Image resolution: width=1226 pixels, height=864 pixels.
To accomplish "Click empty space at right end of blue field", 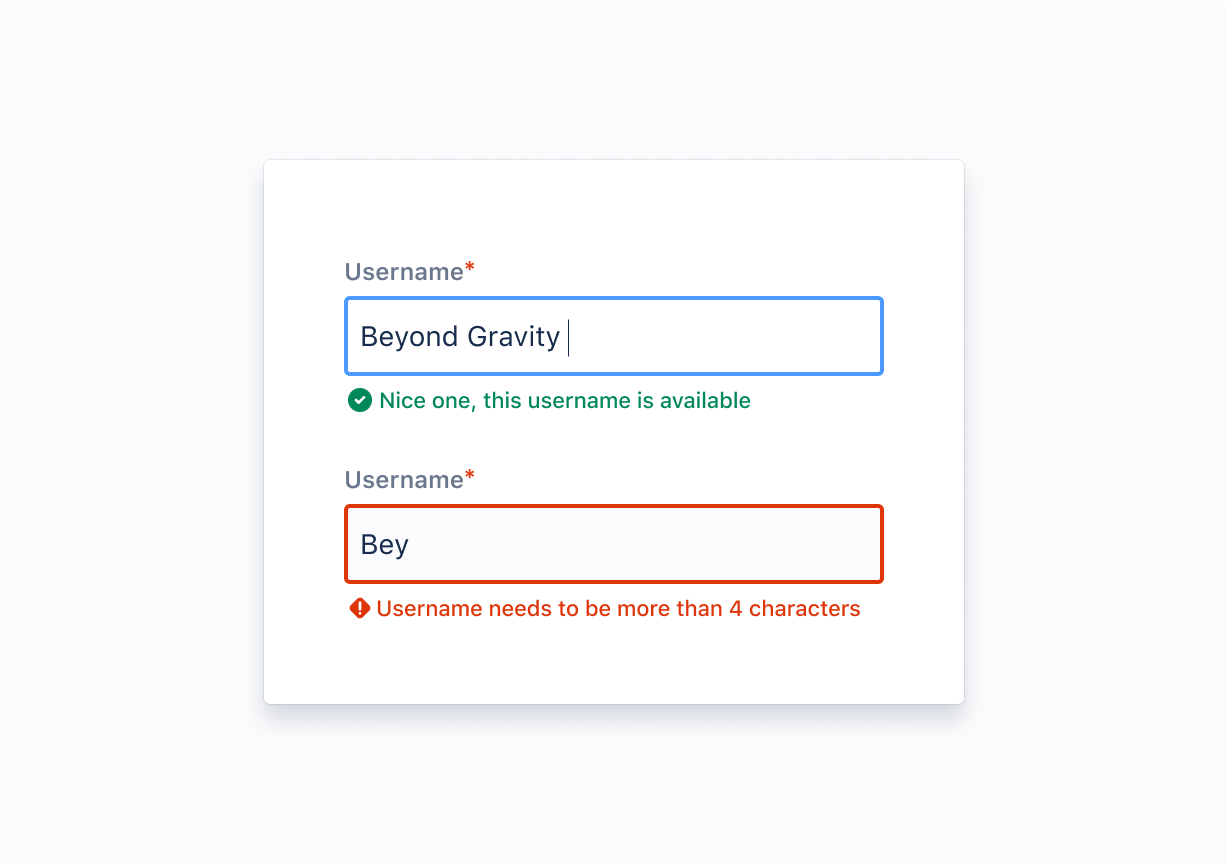I will coord(840,336).
